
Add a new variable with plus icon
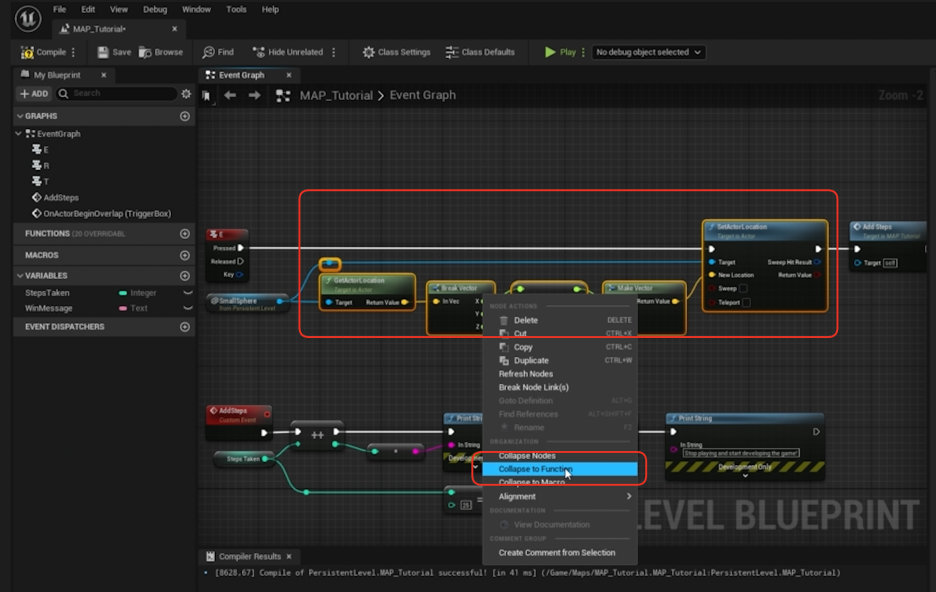coord(185,276)
